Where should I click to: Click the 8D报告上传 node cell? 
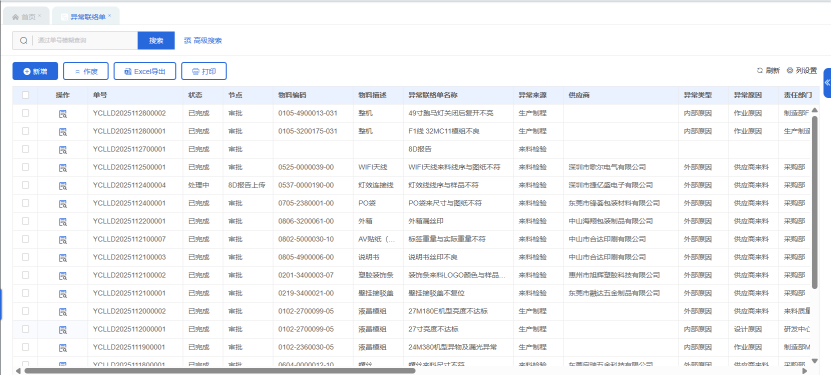246,186
